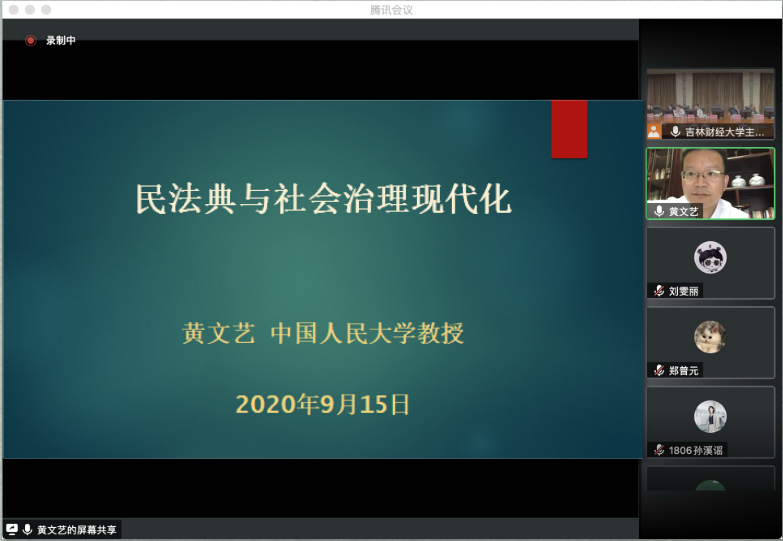783x541 pixels.
Task: Click the 录制中 recording status label
Action: (x=60, y=41)
